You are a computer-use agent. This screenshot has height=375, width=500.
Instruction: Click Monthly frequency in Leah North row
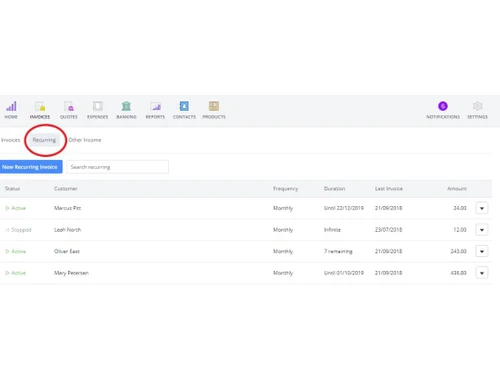coord(283,230)
